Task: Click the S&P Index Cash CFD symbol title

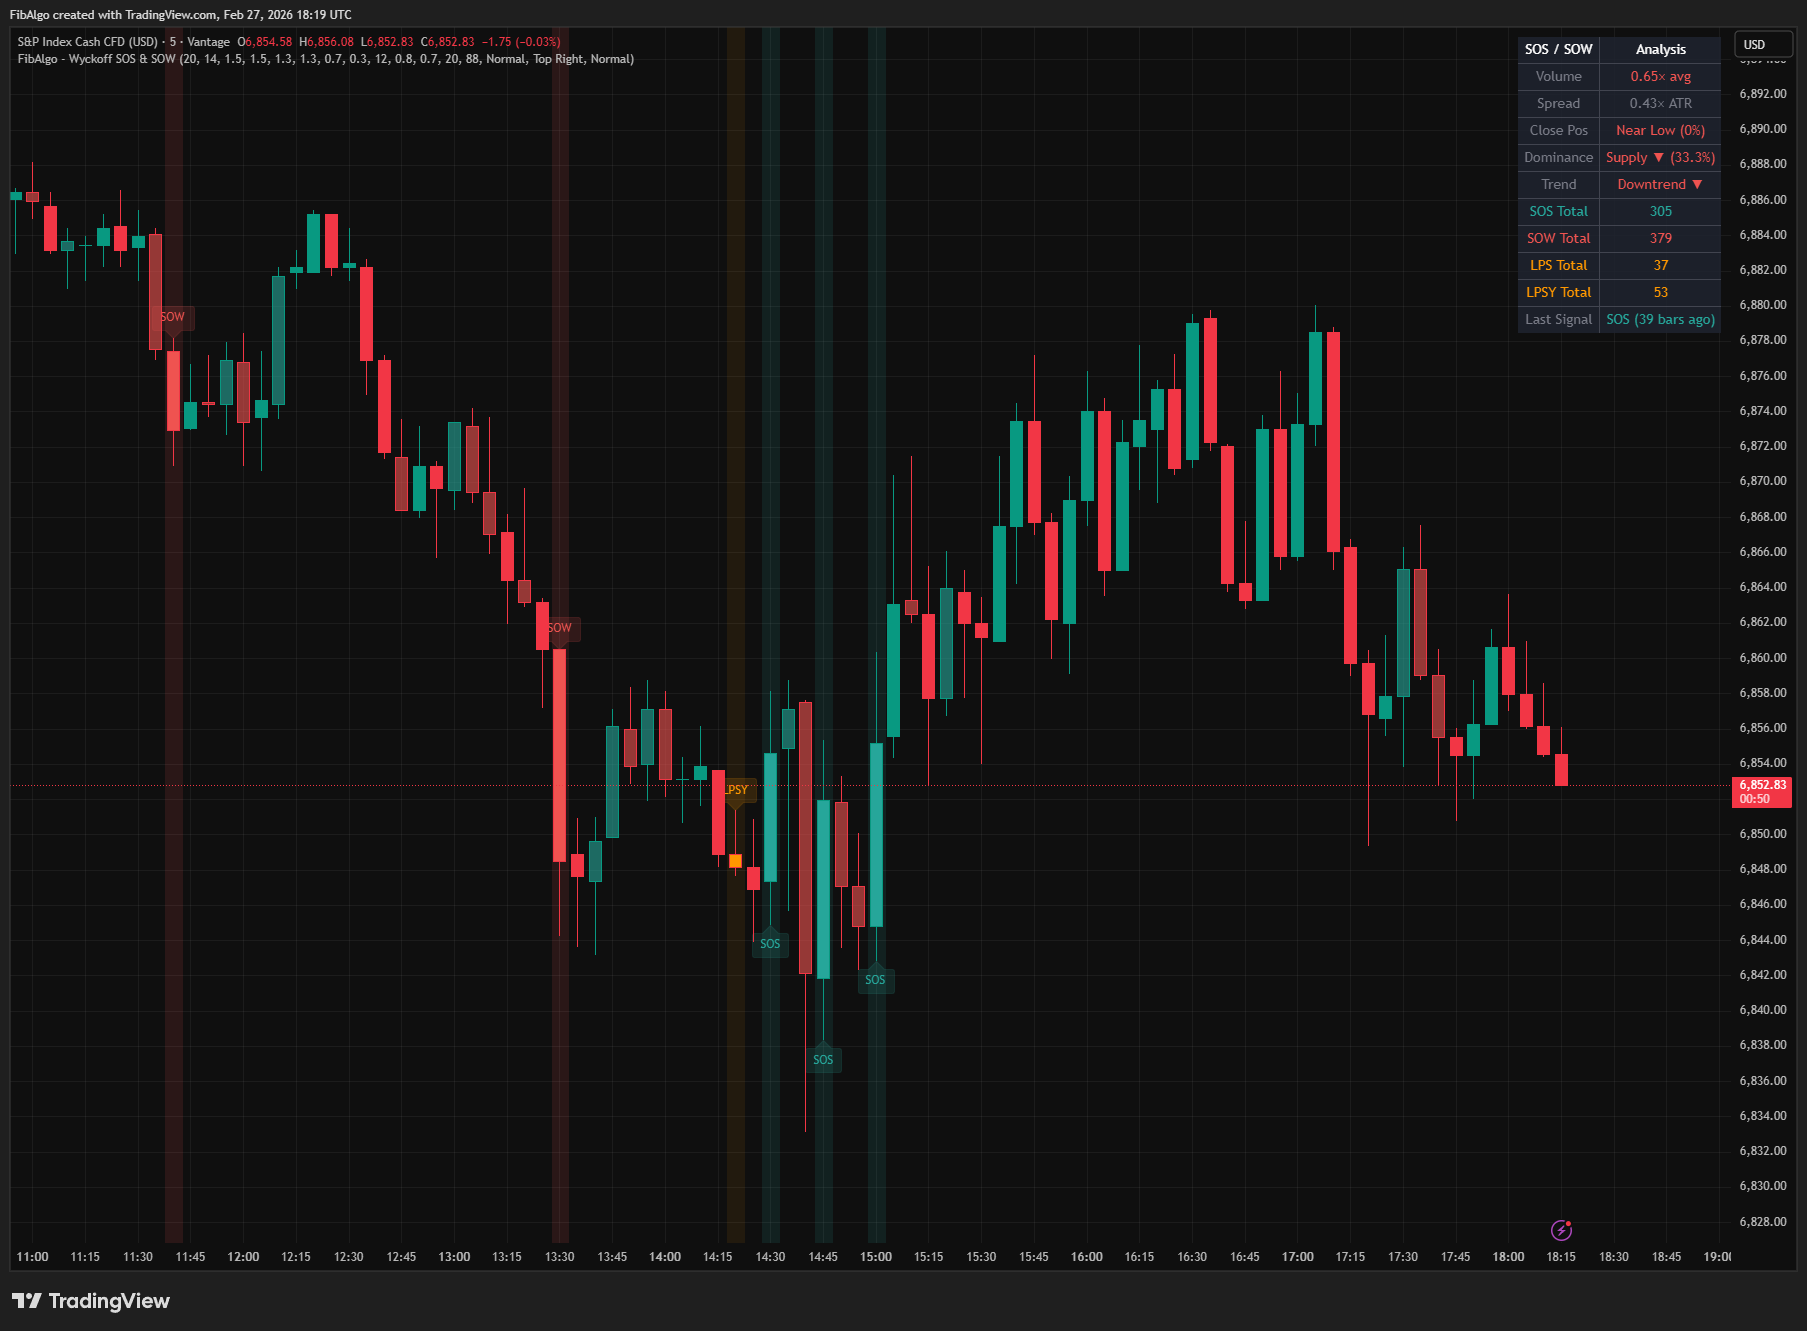Action: [88, 42]
